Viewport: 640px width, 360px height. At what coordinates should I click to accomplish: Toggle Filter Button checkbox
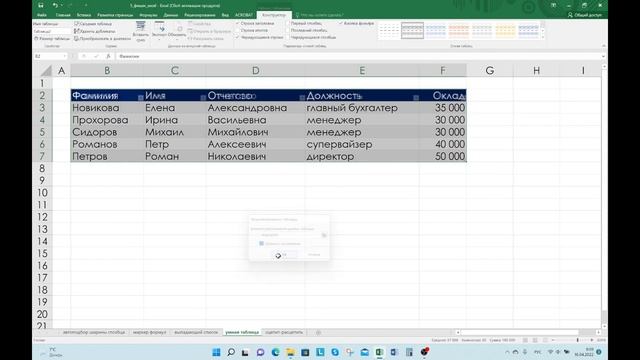pyautogui.click(x=341, y=24)
